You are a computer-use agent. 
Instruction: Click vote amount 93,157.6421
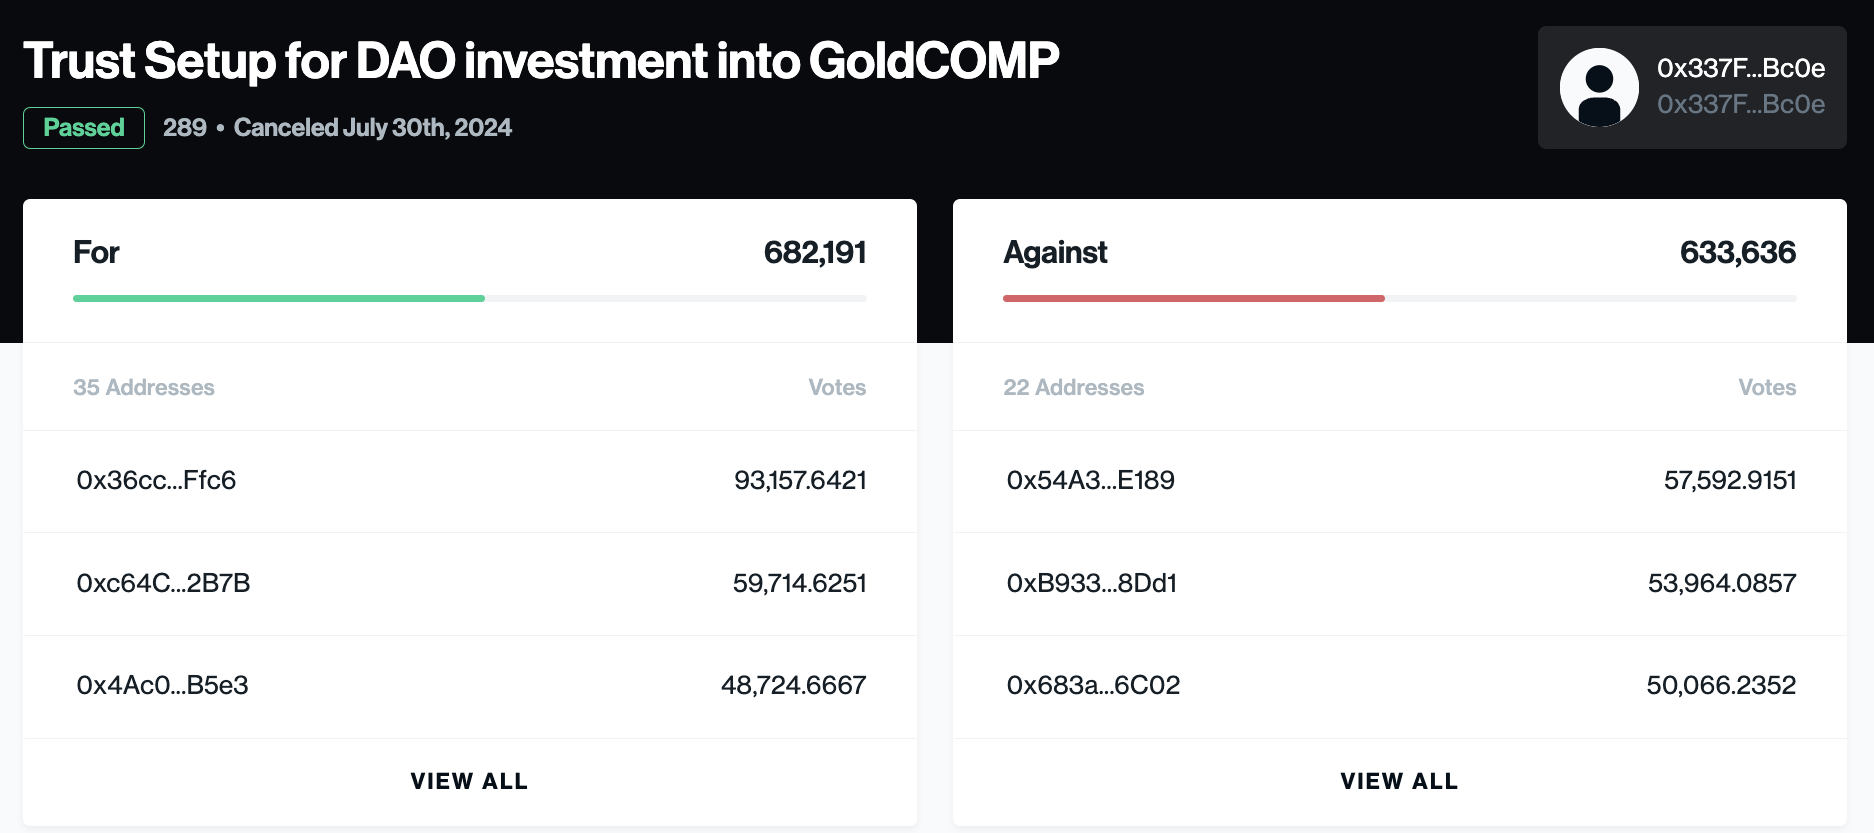coord(800,480)
